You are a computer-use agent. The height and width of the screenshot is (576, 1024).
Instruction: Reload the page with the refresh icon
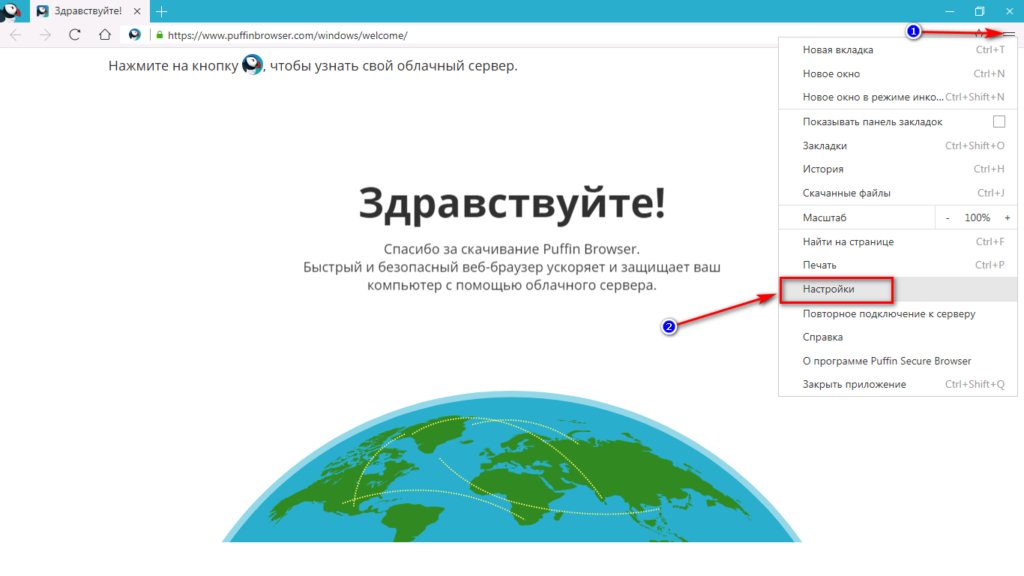[x=74, y=35]
